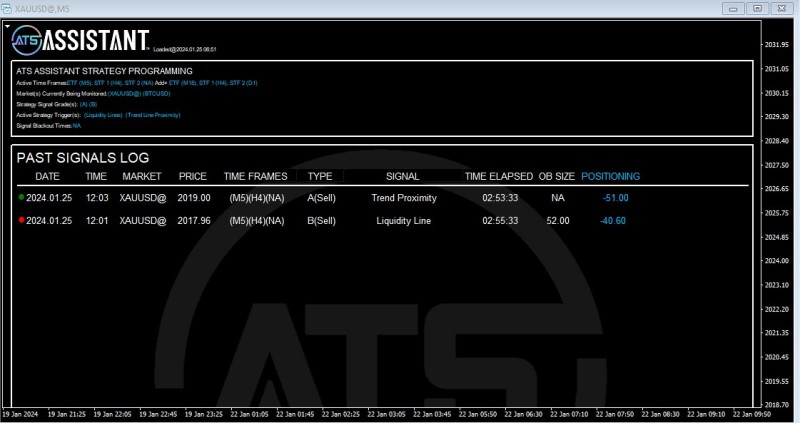This screenshot has height=423, width=800.
Task: Click the date cell in the 12:01 row
Action: click(49, 221)
